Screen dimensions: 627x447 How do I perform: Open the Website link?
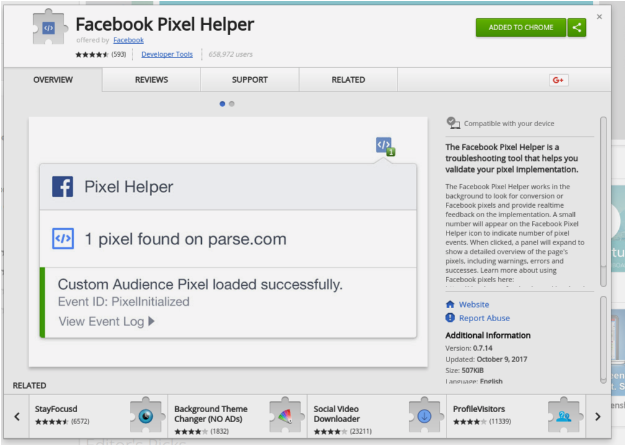coord(474,305)
